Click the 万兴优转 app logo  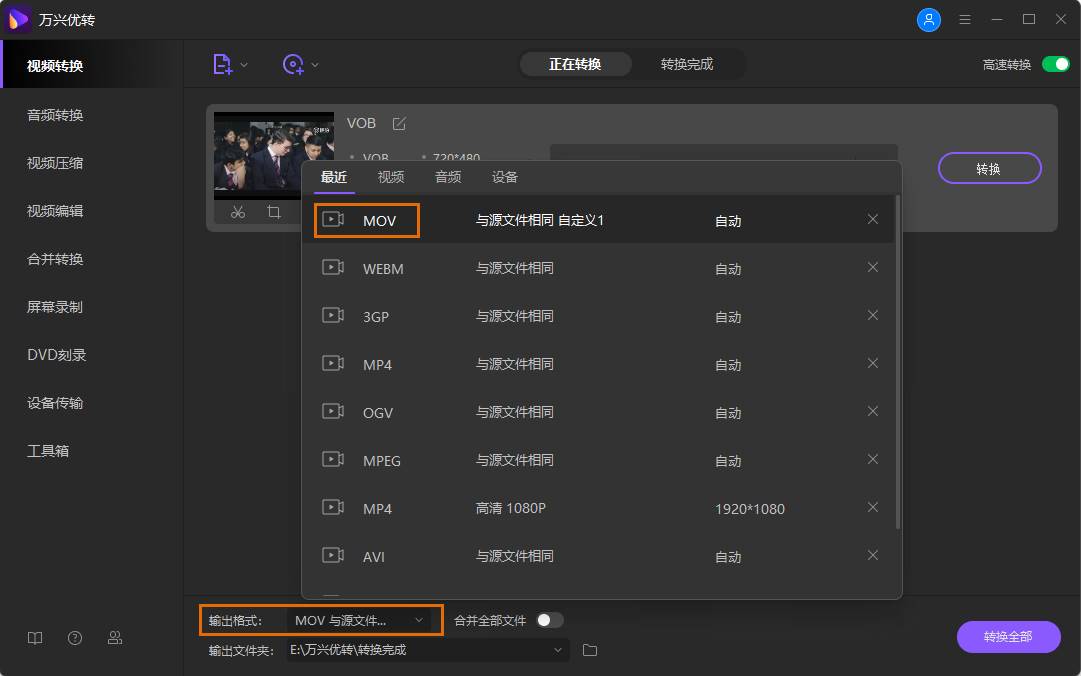17,19
